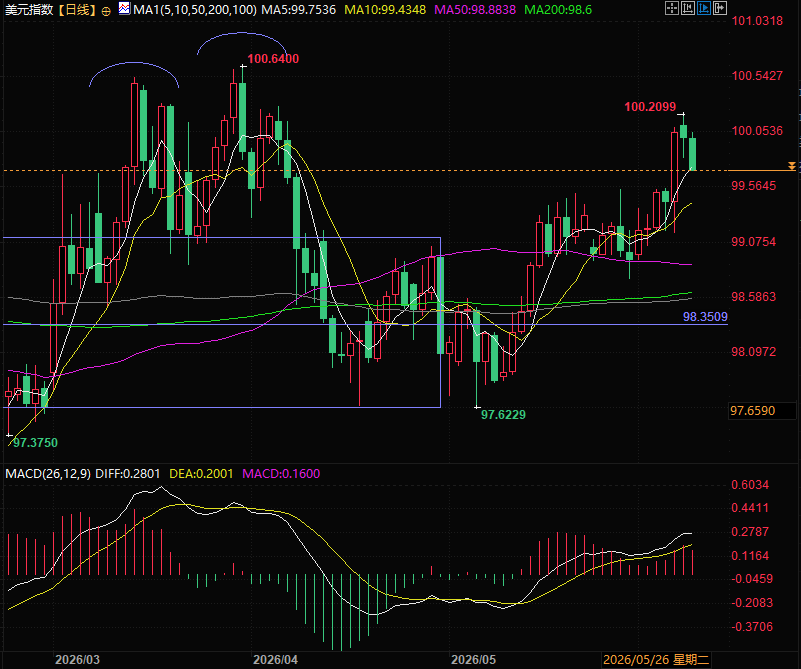Screen dimensions: 801x669
Task: Click the blue highlighted axis play icon
Action: point(703,8)
